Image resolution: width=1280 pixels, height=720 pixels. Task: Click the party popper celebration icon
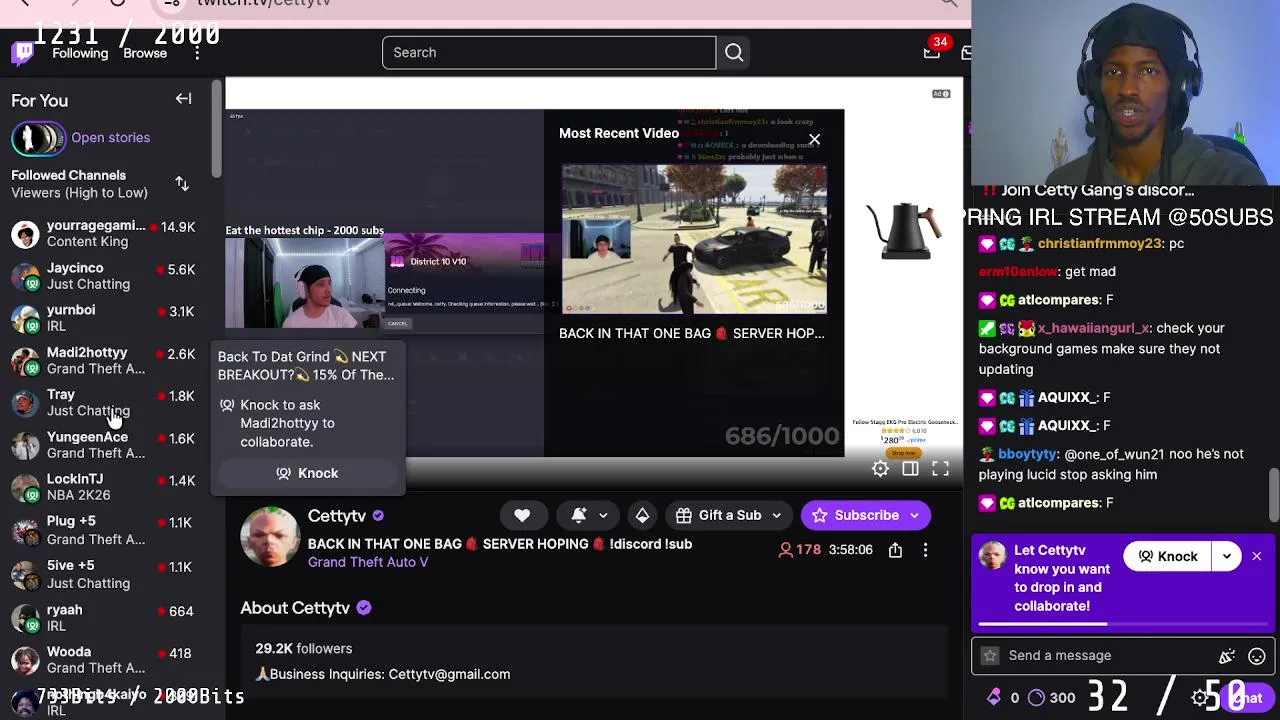1227,657
